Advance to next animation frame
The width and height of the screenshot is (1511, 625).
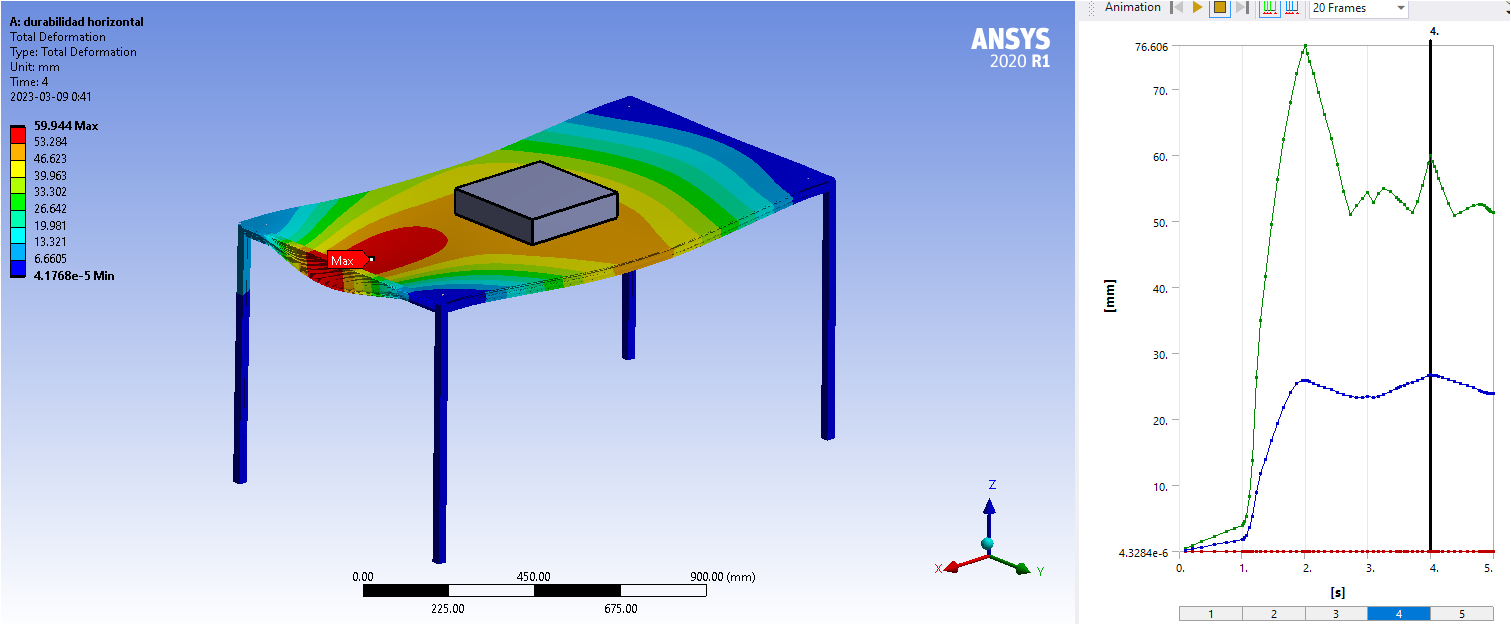point(1241,8)
